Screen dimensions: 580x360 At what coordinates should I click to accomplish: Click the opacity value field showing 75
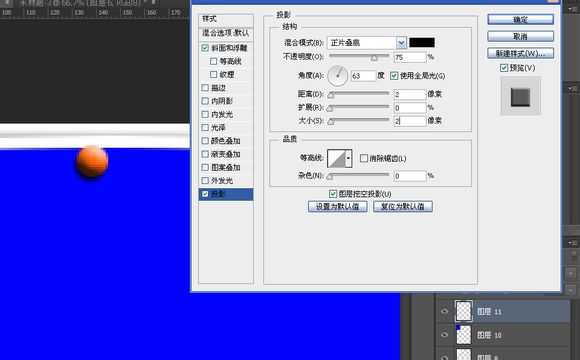[x=410, y=57]
